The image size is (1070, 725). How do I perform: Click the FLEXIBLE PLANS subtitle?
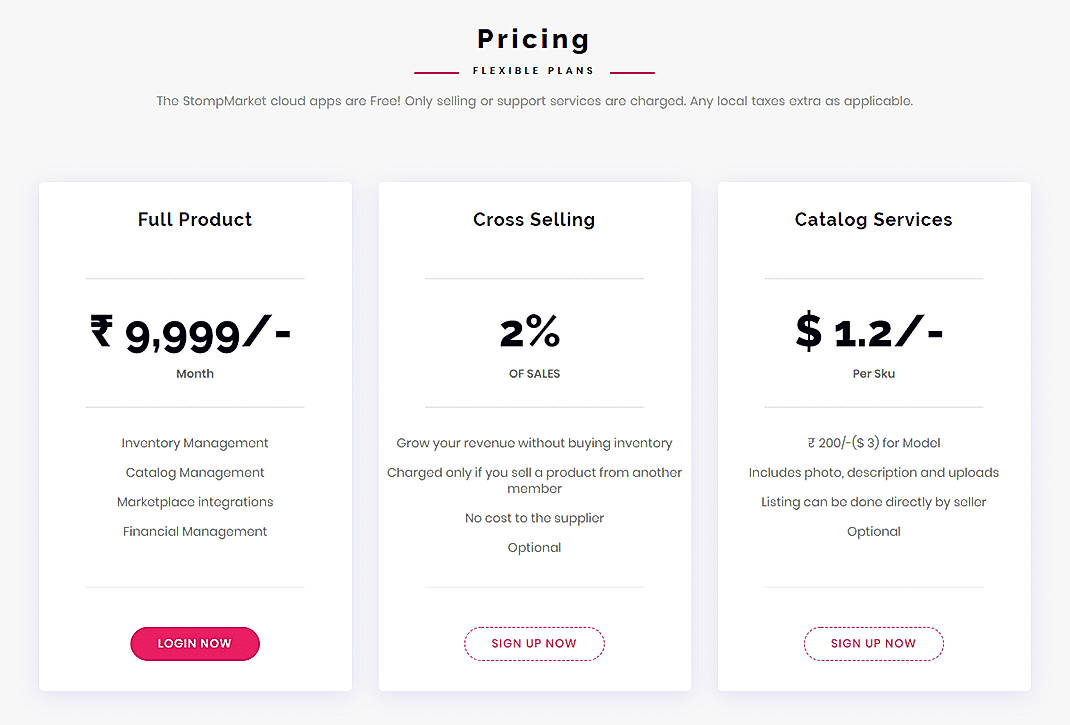point(533,70)
